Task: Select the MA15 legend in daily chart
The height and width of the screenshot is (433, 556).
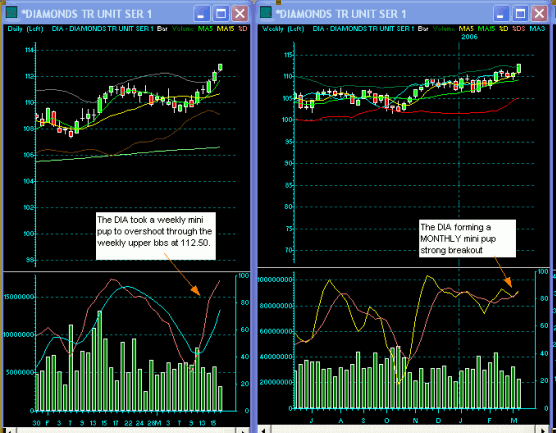Action: click(225, 29)
